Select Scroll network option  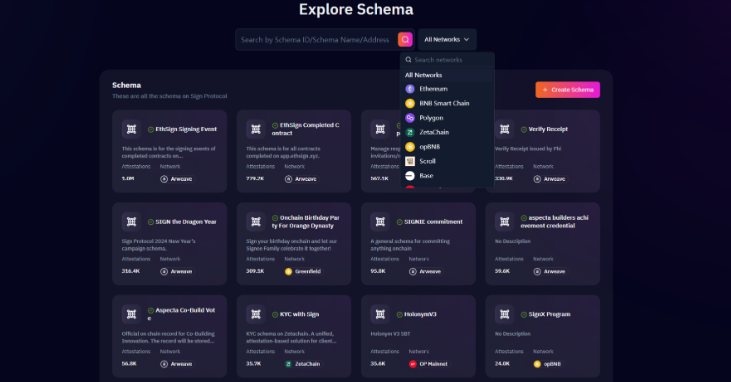click(448, 161)
